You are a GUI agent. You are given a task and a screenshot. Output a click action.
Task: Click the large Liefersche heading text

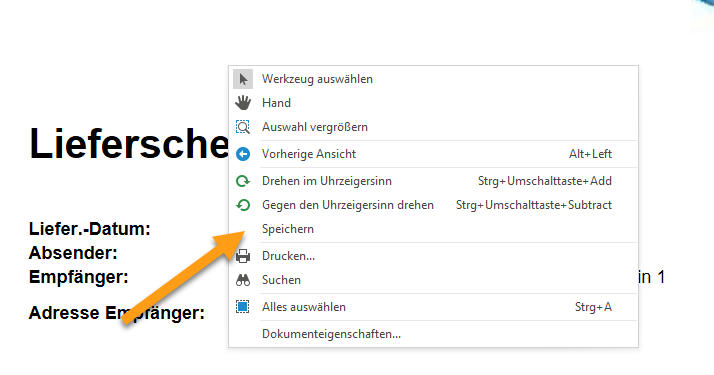(x=129, y=143)
